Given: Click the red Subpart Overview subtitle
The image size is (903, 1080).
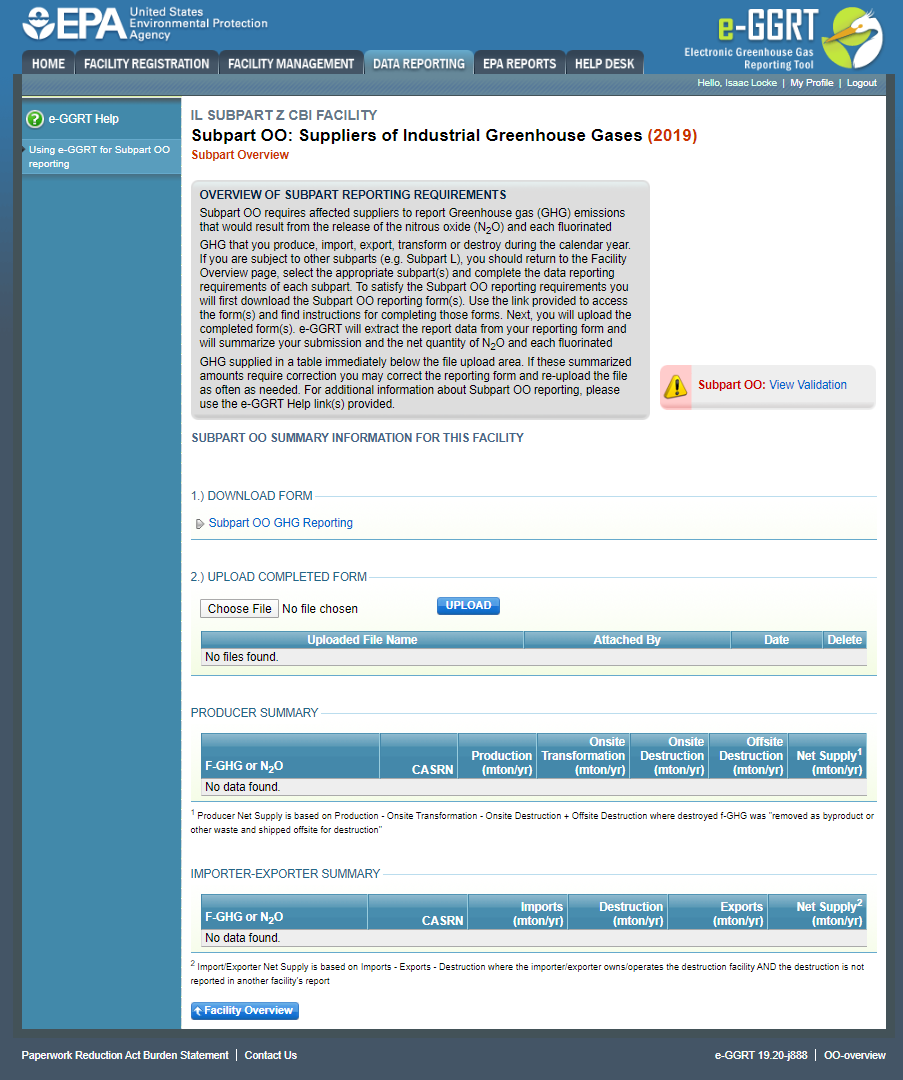Looking at the screenshot, I should coord(240,155).
